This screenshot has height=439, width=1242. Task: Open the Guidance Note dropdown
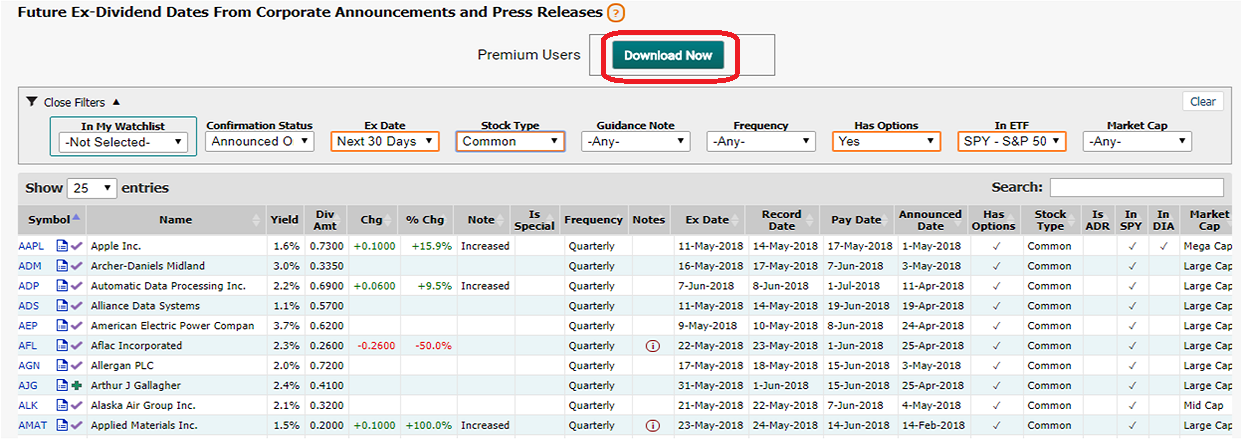click(x=635, y=142)
